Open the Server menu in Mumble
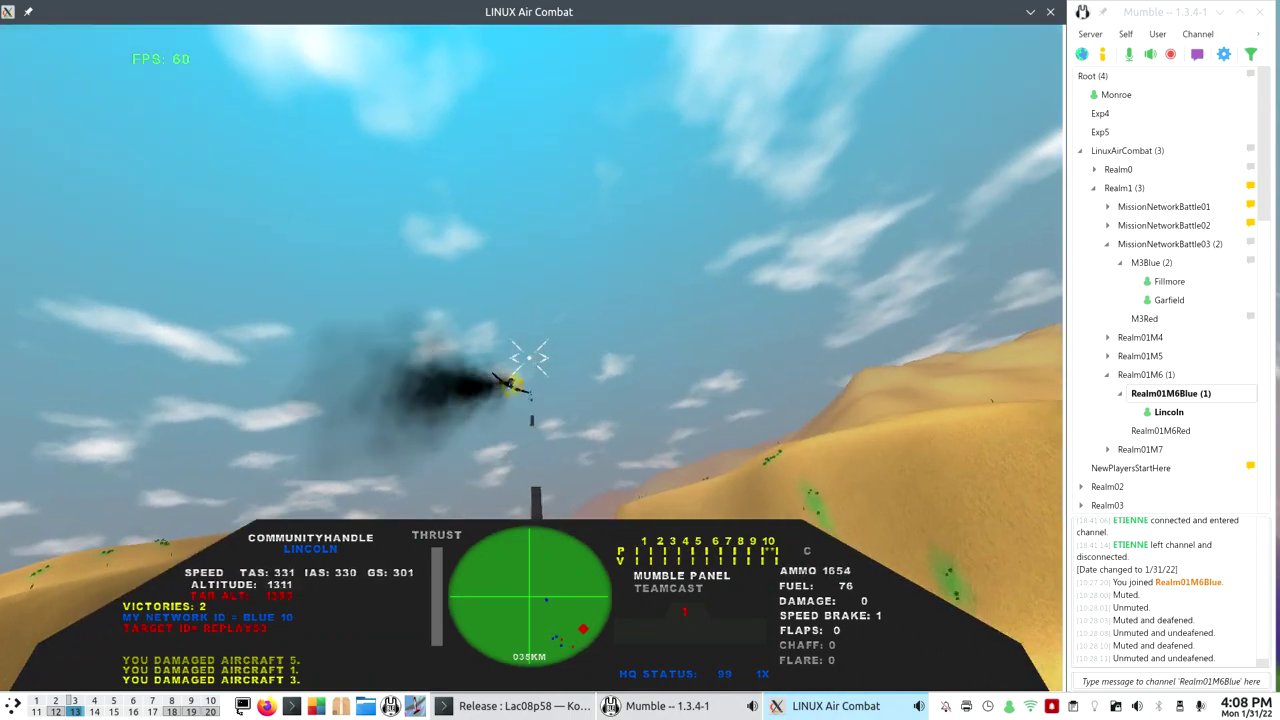Image resolution: width=1280 pixels, height=720 pixels. (1090, 34)
